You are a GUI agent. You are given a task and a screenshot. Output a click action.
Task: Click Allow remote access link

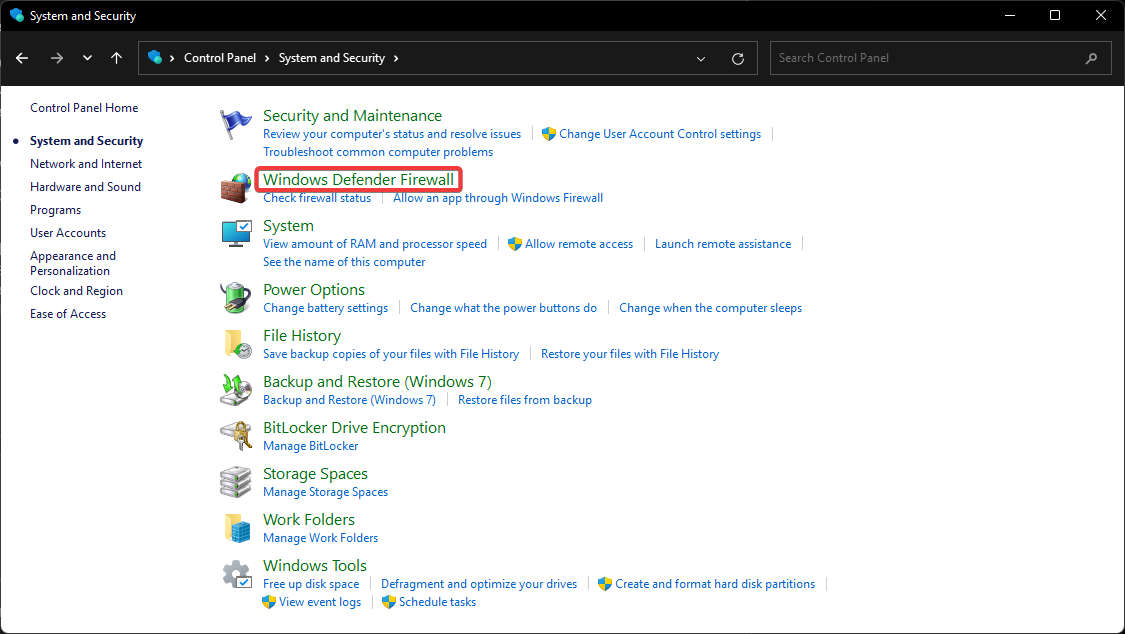pos(579,244)
